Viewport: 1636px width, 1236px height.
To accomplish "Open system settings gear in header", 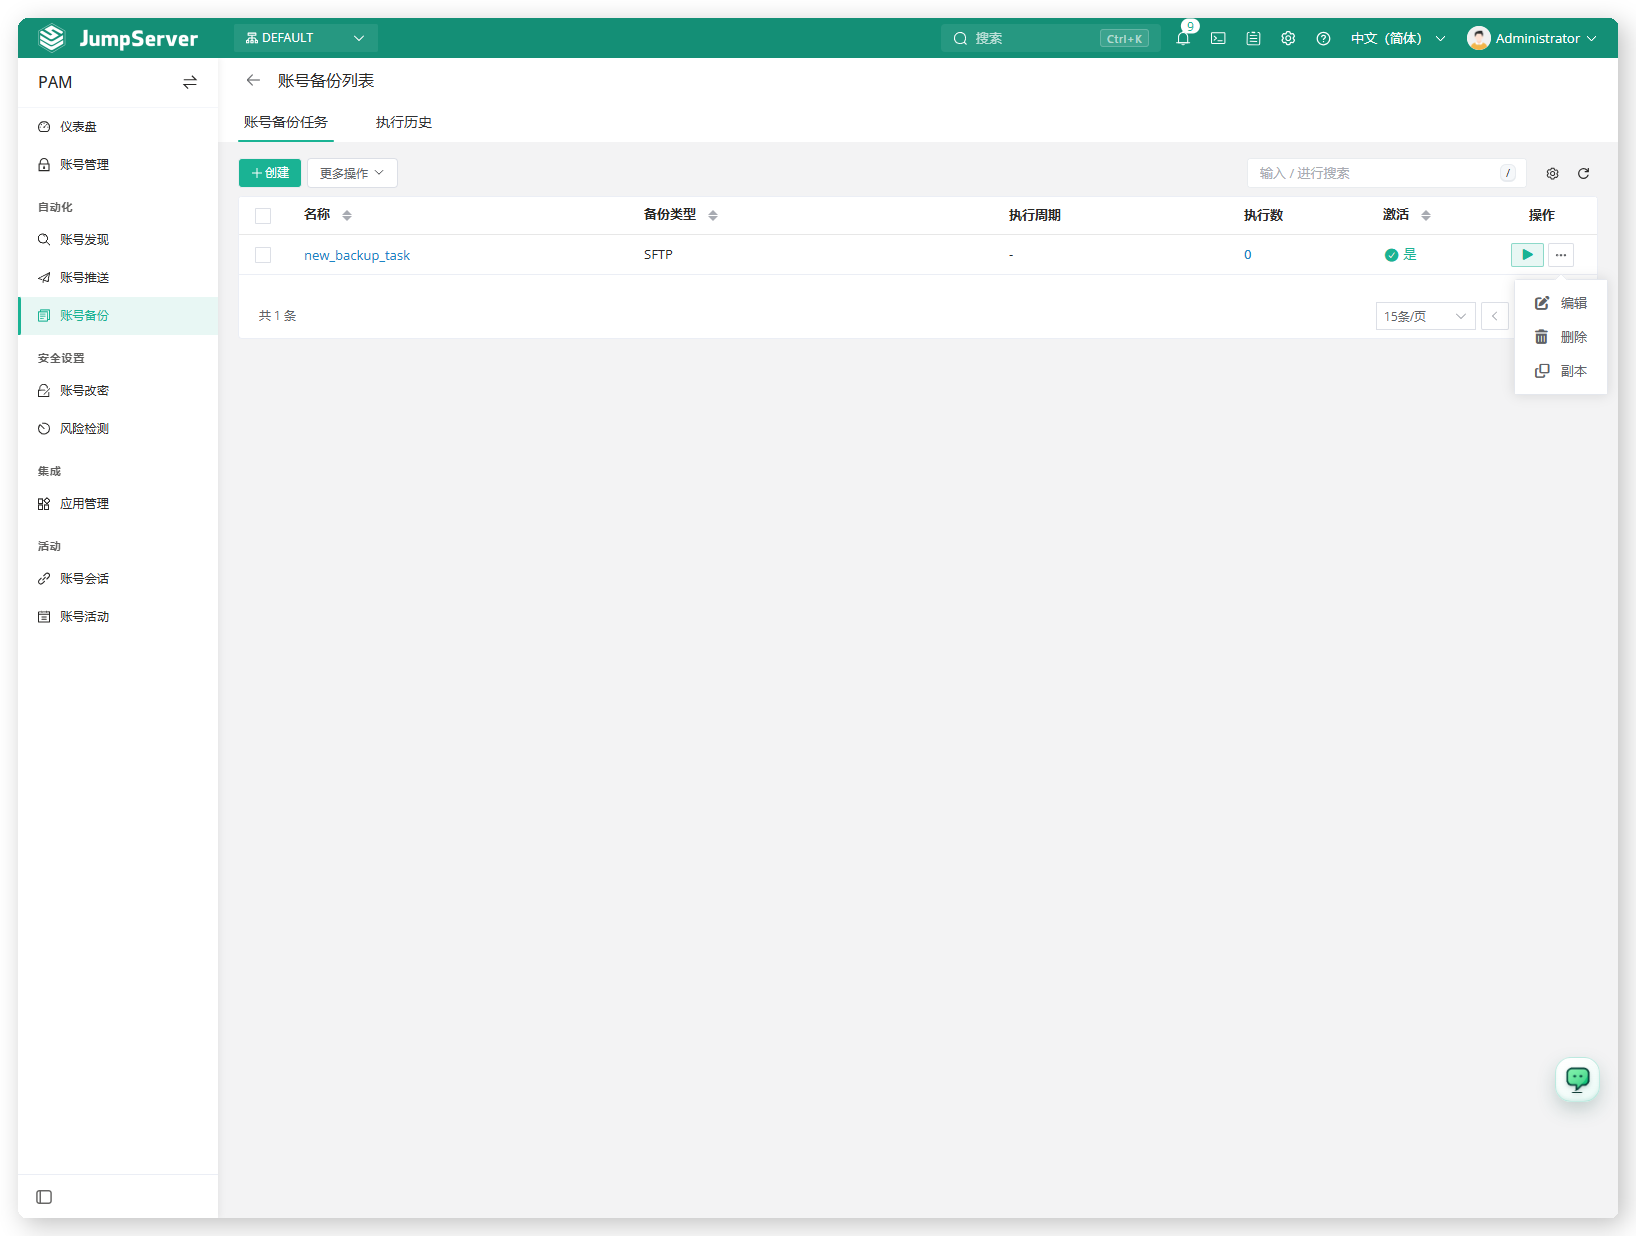I will [1288, 38].
